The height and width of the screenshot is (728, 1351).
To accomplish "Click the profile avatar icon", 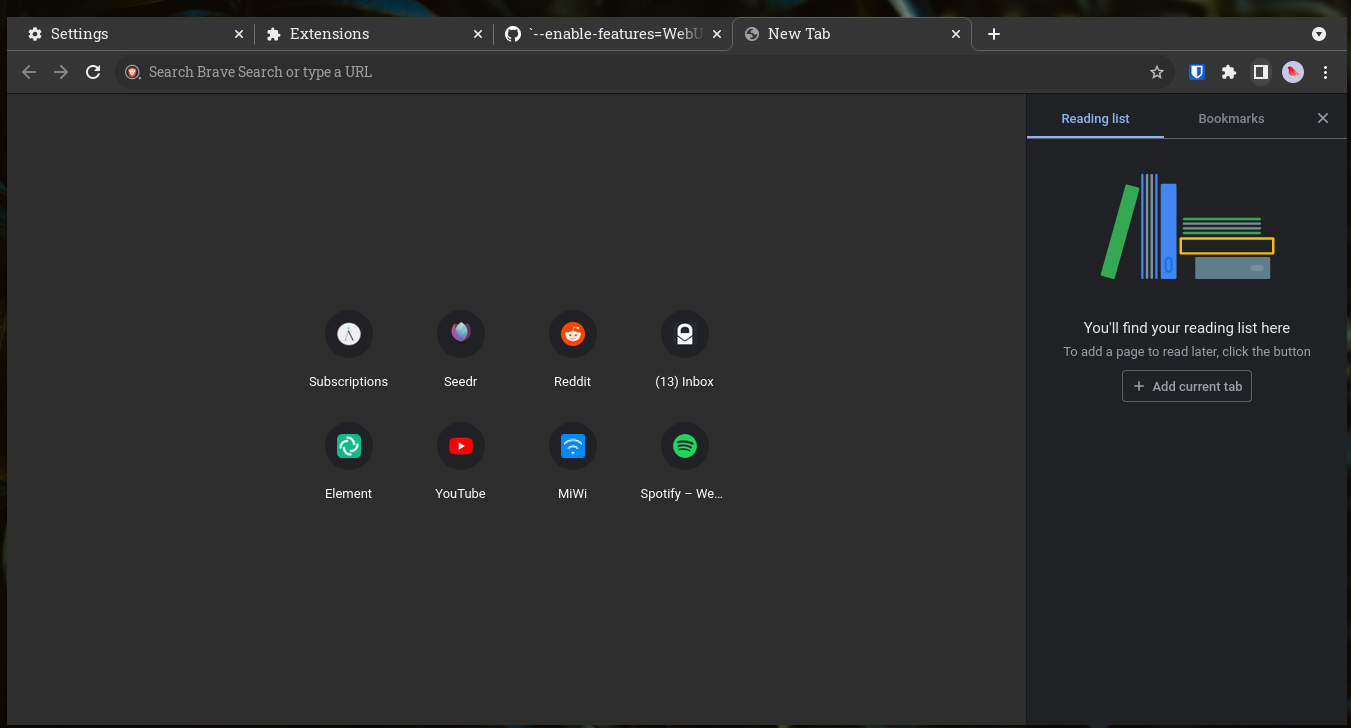I will tap(1292, 72).
